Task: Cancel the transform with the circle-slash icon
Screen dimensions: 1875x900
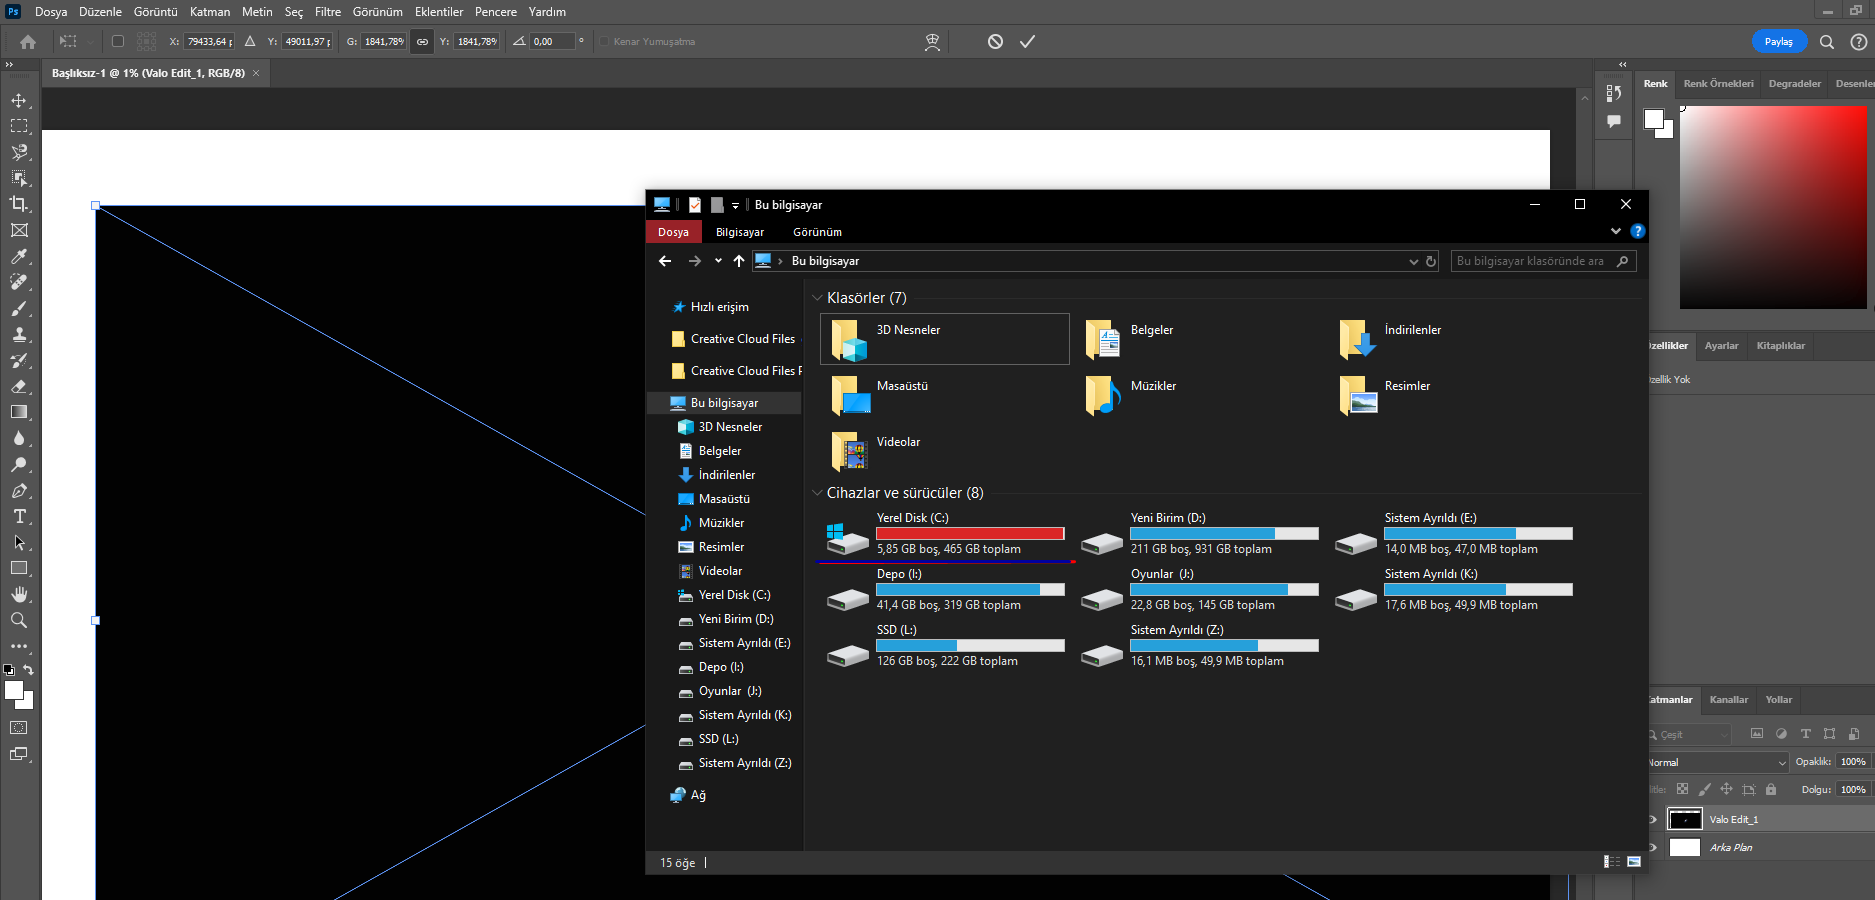Action: [995, 41]
